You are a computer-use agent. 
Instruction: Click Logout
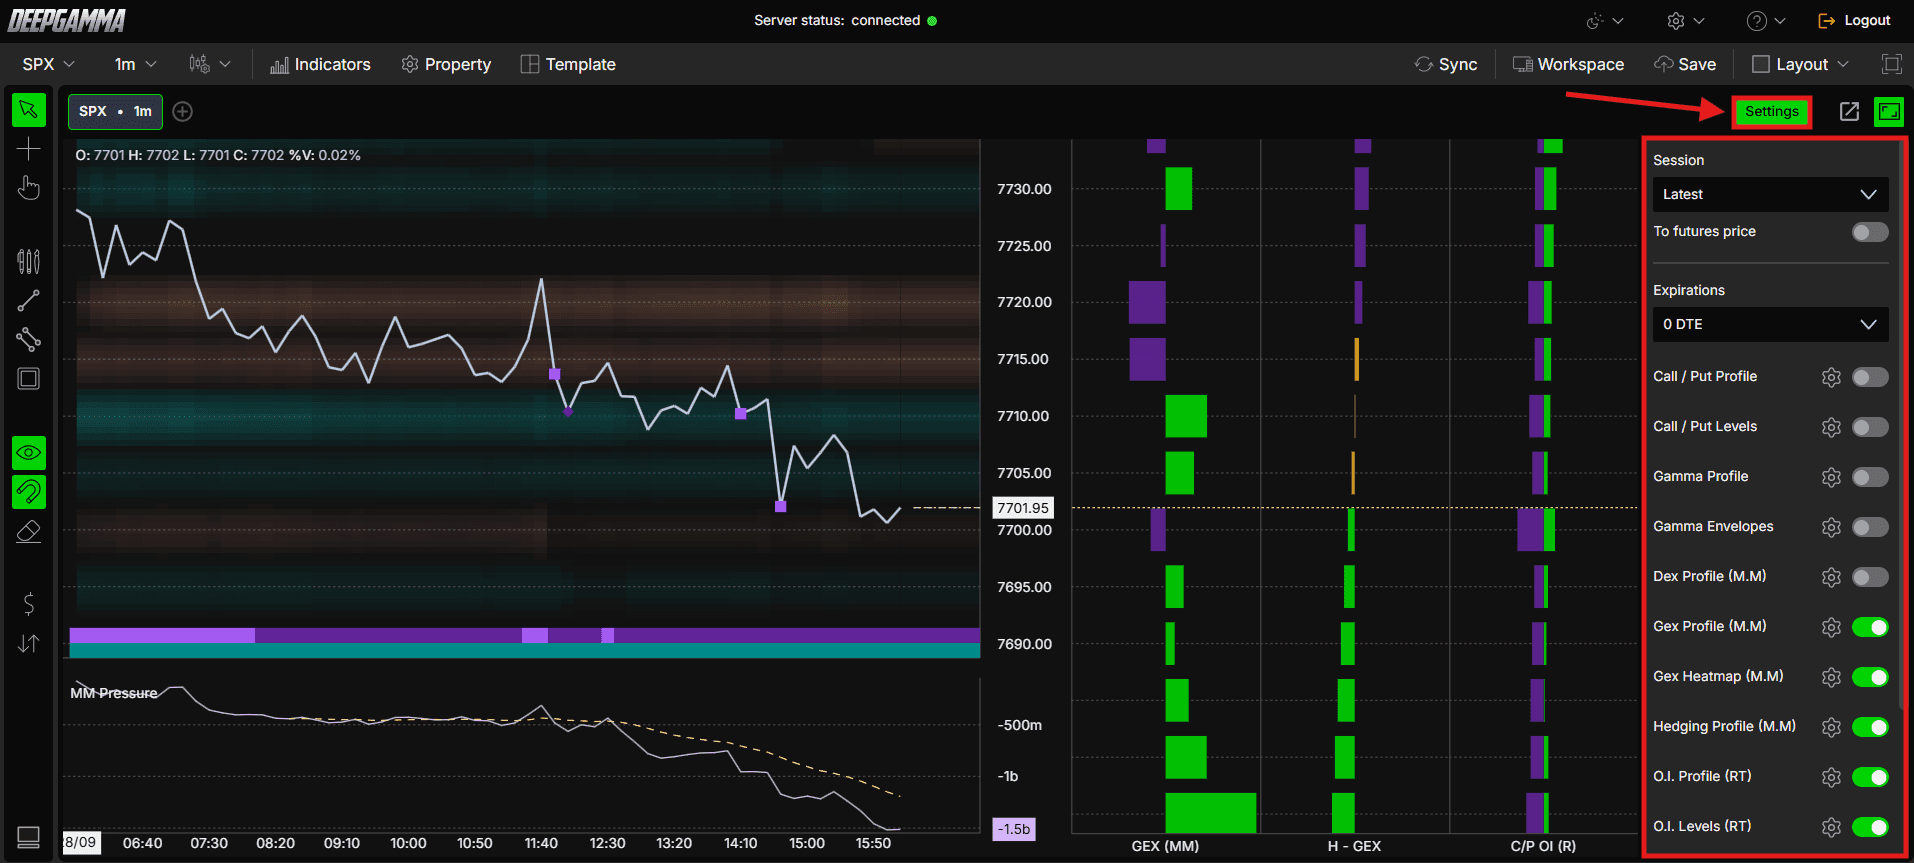[x=1854, y=20]
